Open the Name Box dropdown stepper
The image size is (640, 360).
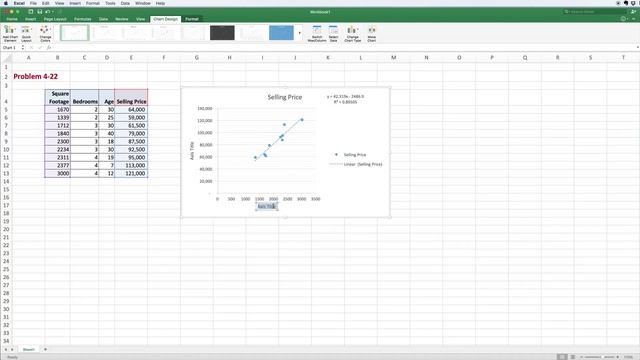point(23,48)
